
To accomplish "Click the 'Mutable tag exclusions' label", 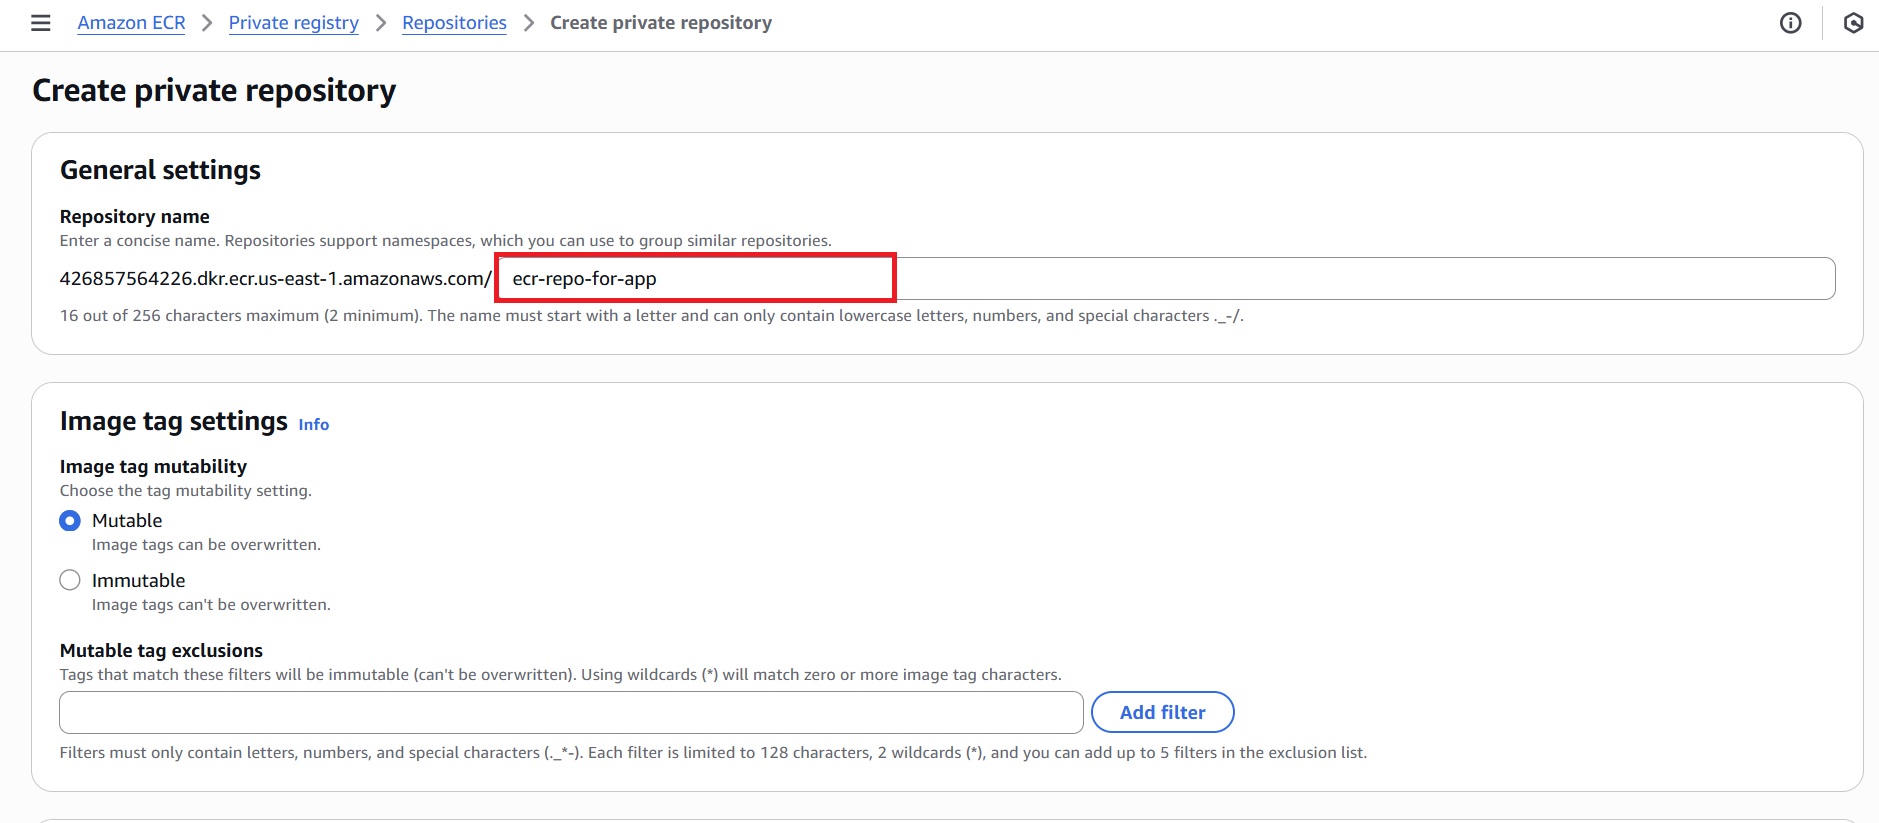I will pos(161,651).
